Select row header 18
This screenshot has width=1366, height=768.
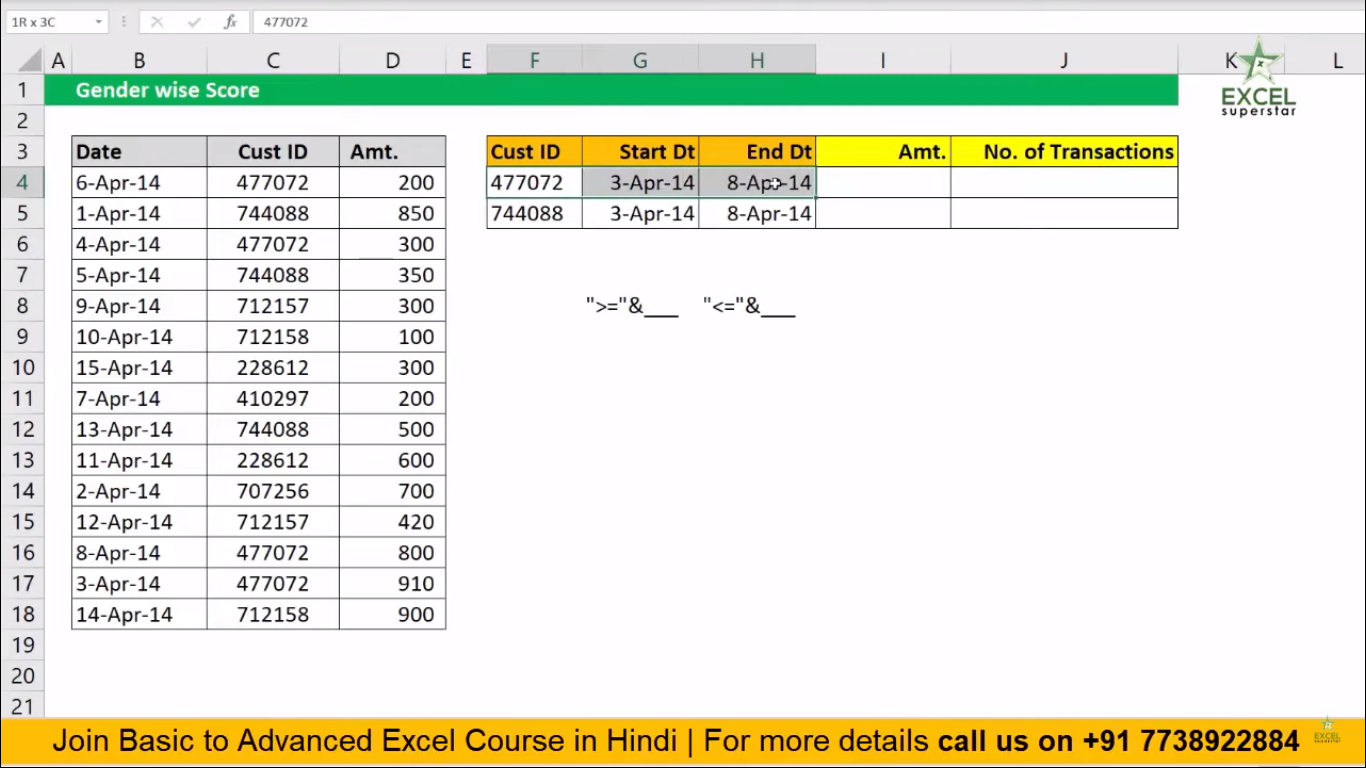tap(22, 614)
